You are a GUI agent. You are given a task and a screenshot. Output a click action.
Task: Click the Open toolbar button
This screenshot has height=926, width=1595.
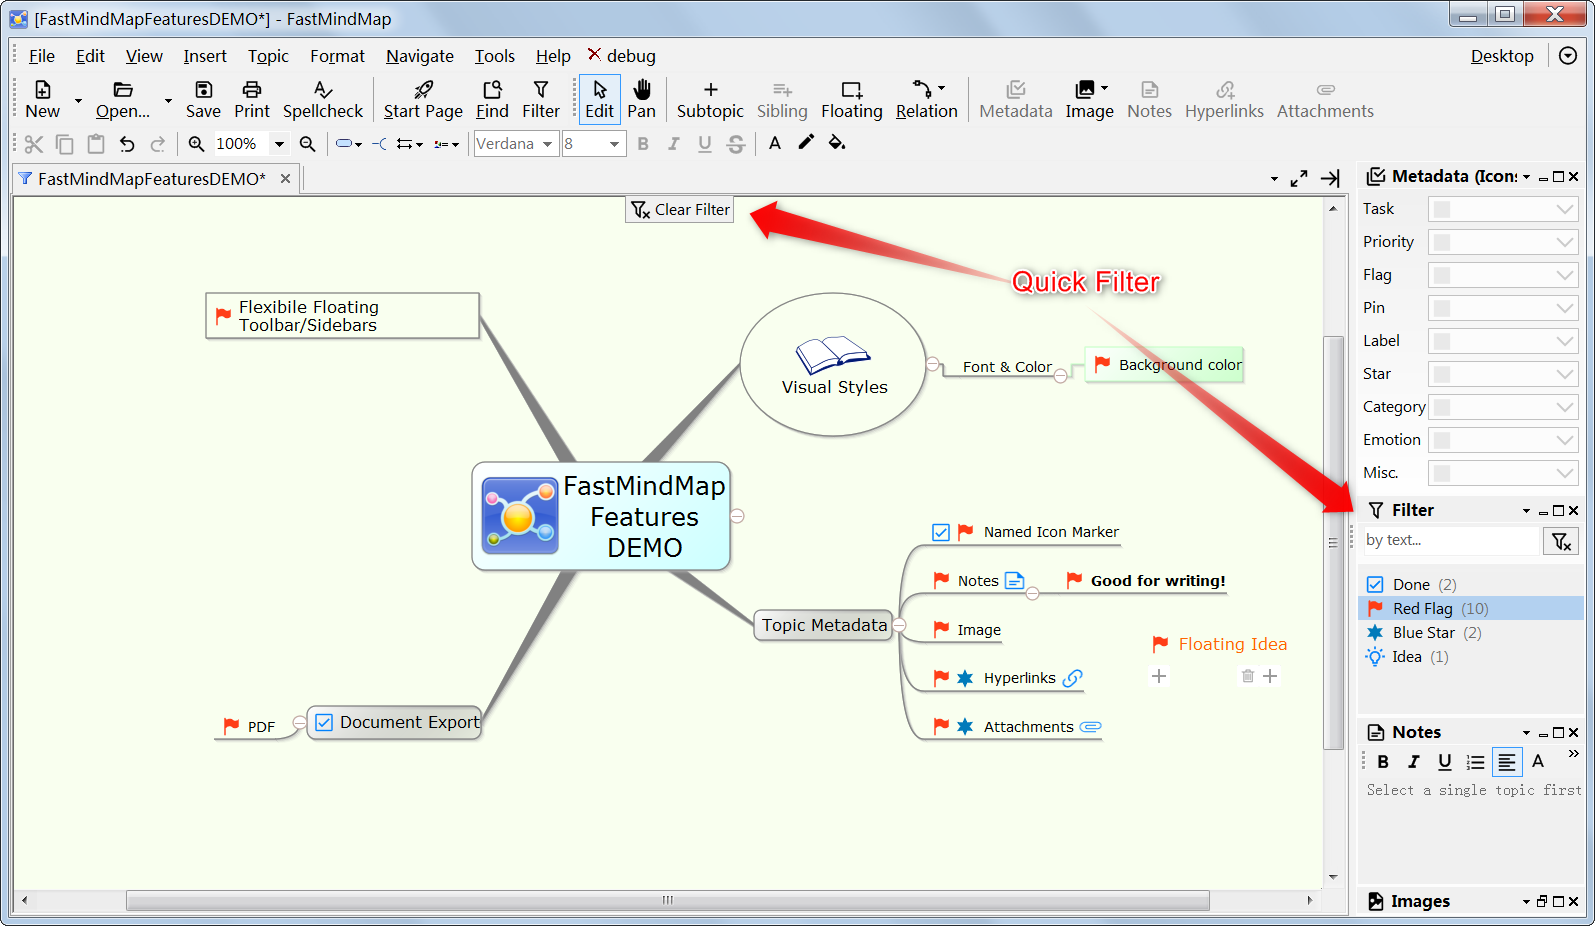[123, 99]
